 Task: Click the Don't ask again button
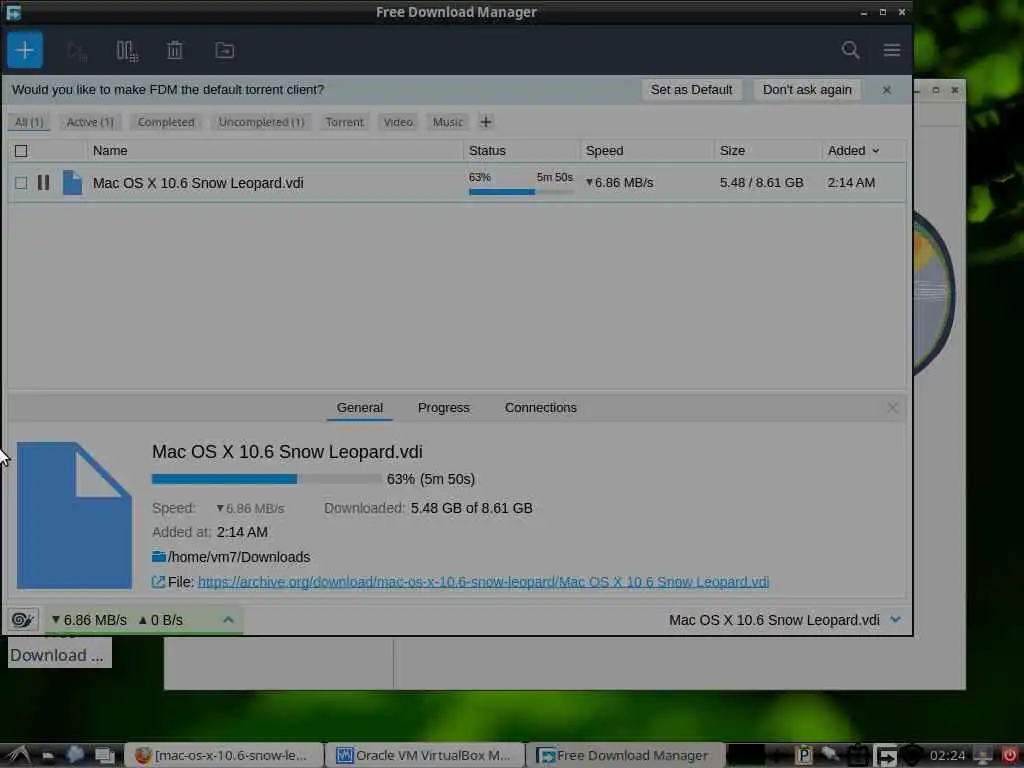pyautogui.click(x=807, y=90)
